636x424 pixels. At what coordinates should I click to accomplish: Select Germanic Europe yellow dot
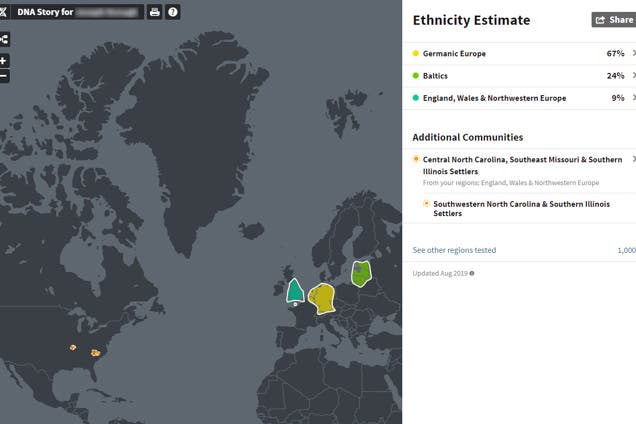415,53
